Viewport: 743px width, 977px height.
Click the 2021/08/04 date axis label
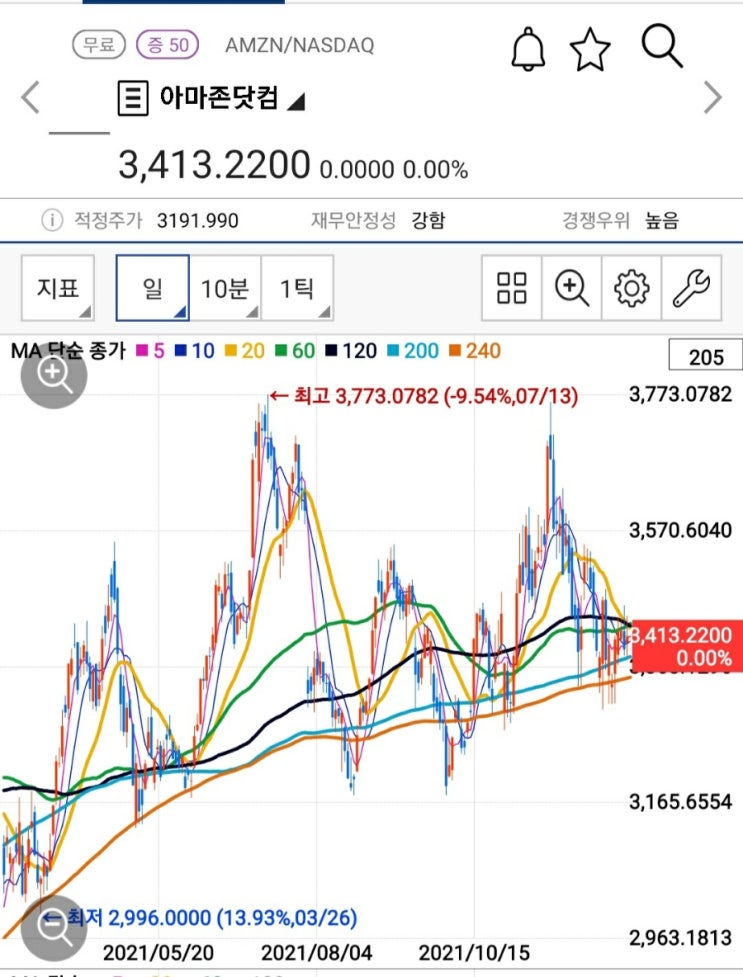pyautogui.click(x=317, y=953)
